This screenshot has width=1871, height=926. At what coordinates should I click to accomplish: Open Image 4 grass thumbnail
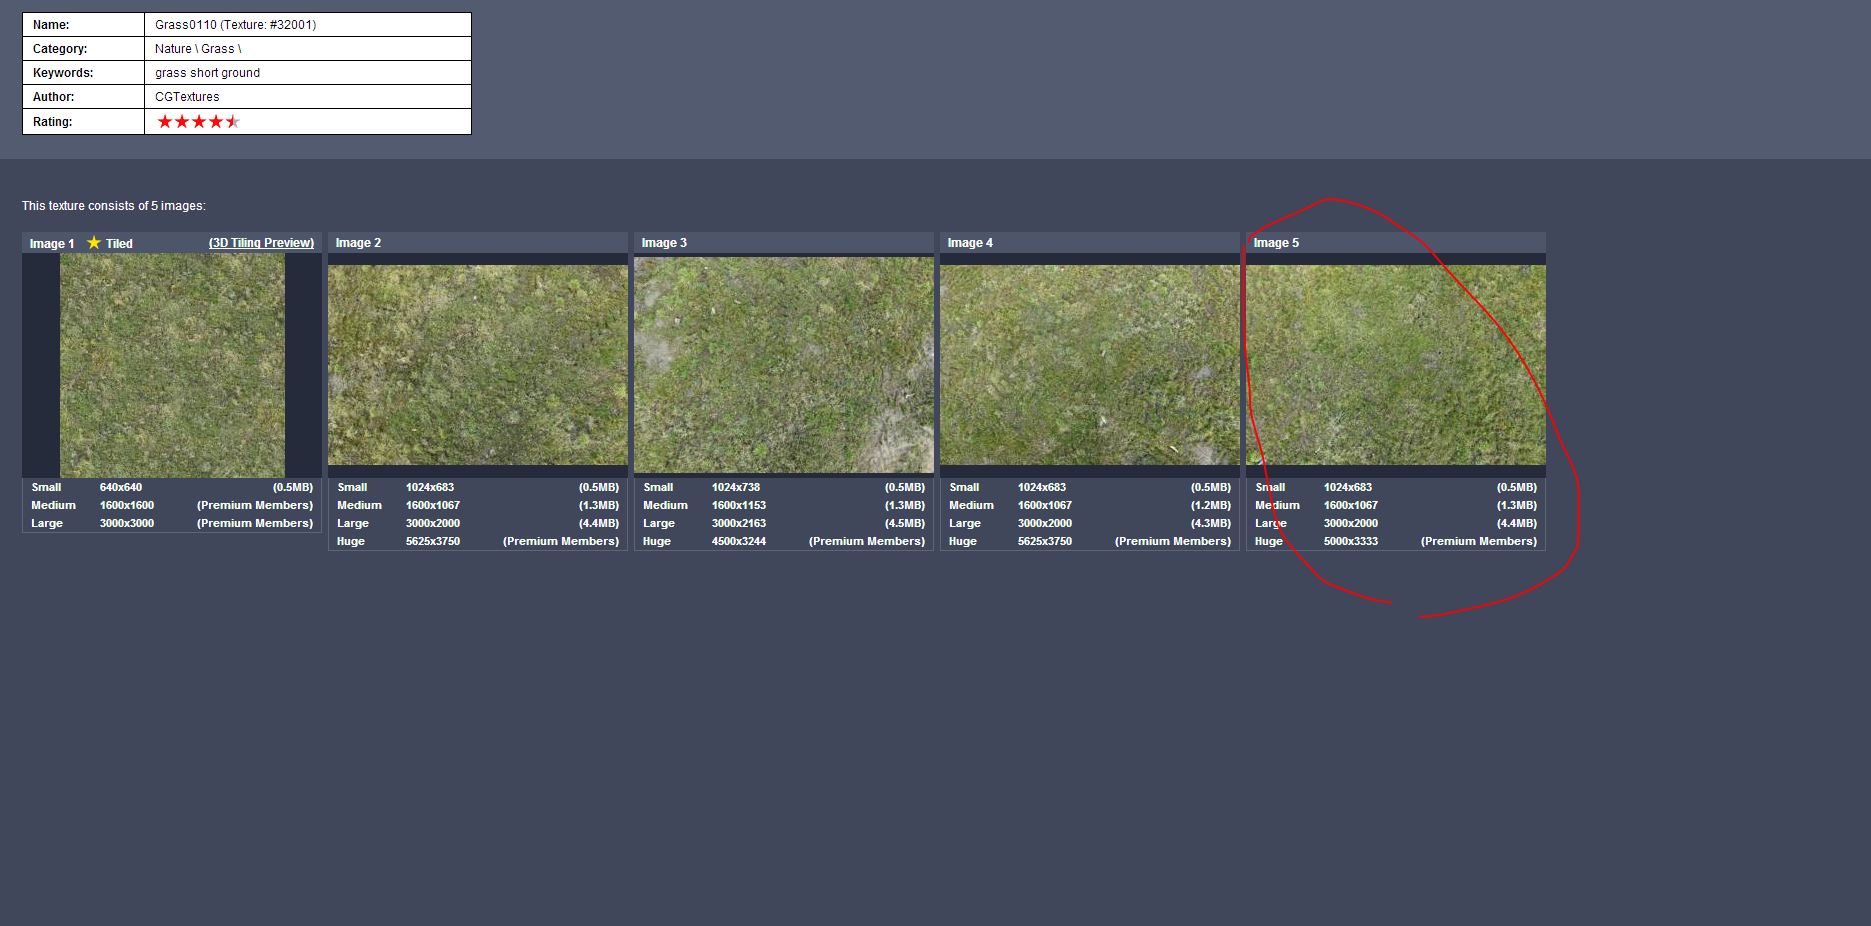(x=1090, y=365)
